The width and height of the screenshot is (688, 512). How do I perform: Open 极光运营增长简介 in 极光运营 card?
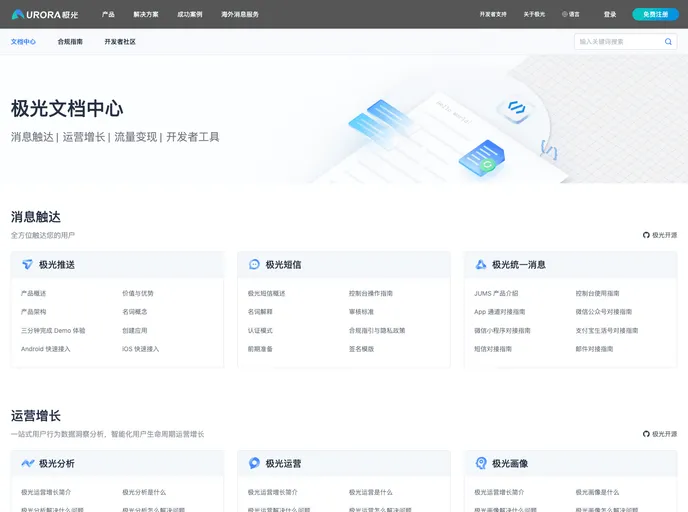272,492
